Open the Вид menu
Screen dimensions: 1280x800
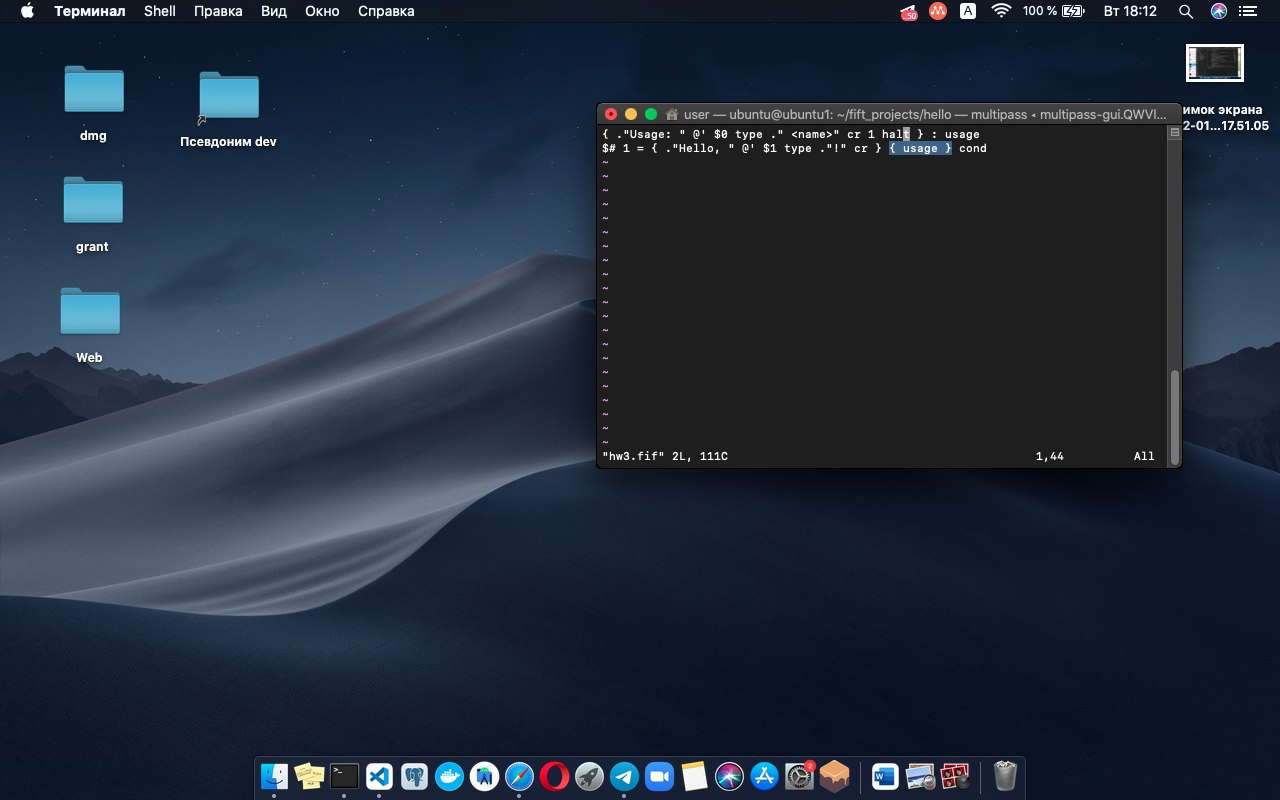coord(274,11)
